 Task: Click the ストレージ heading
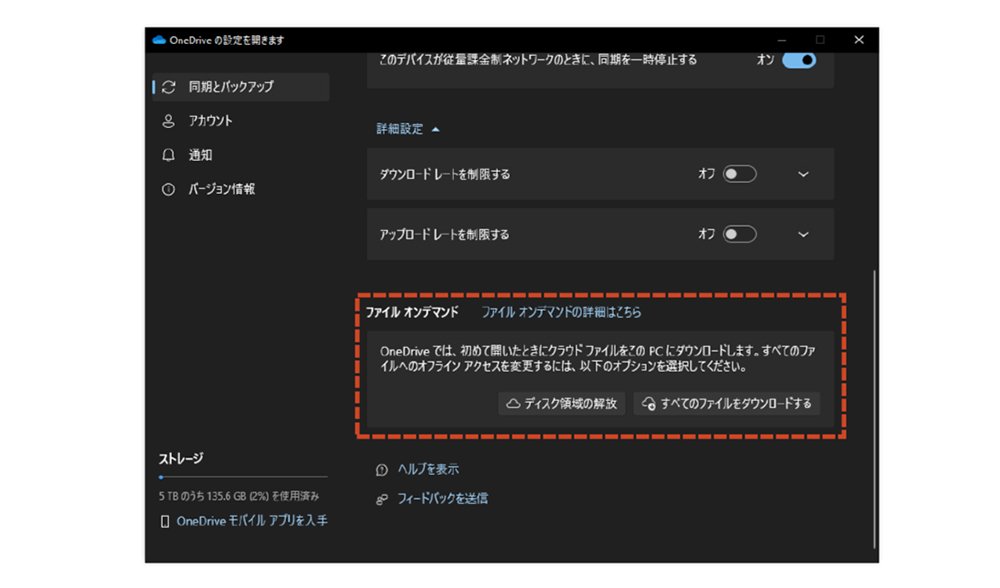[x=181, y=459]
